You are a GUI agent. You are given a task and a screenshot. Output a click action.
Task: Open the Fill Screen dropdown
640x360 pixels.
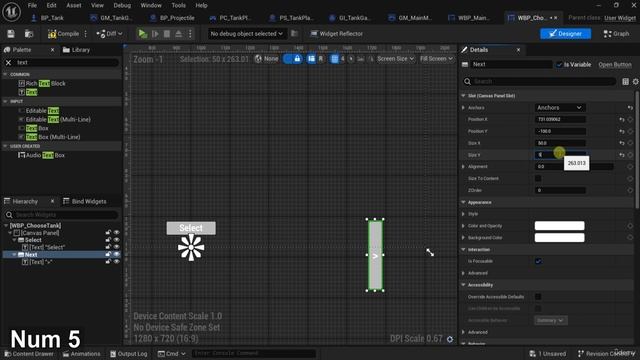(436, 59)
